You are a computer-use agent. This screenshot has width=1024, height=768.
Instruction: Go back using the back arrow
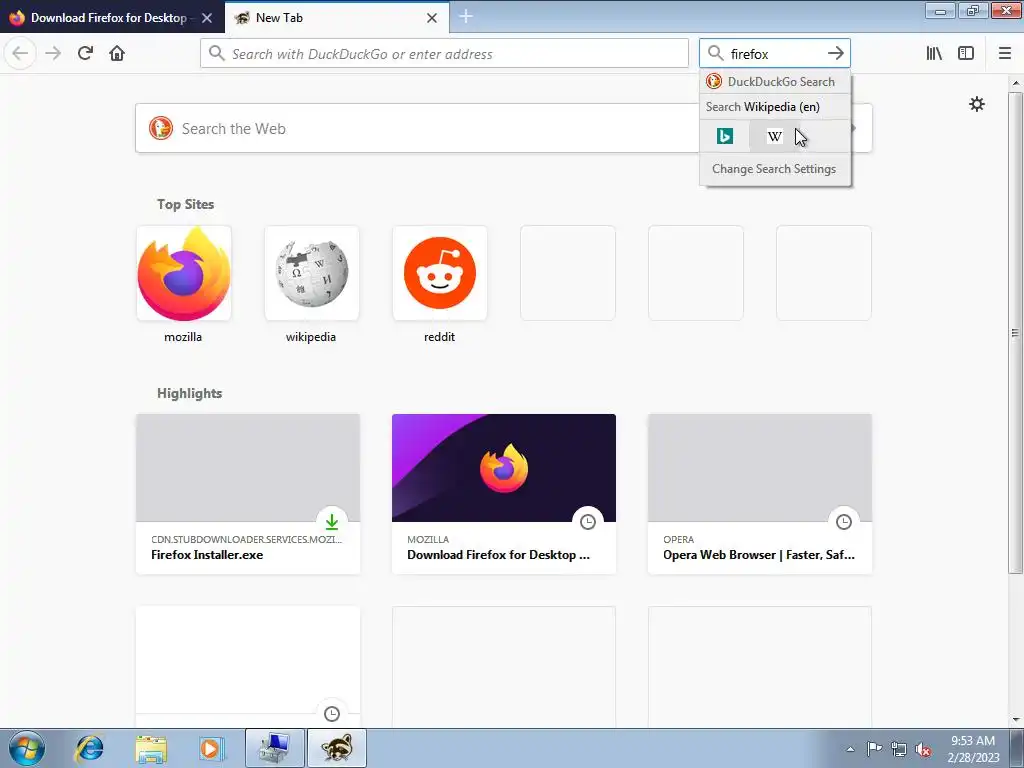pos(20,53)
